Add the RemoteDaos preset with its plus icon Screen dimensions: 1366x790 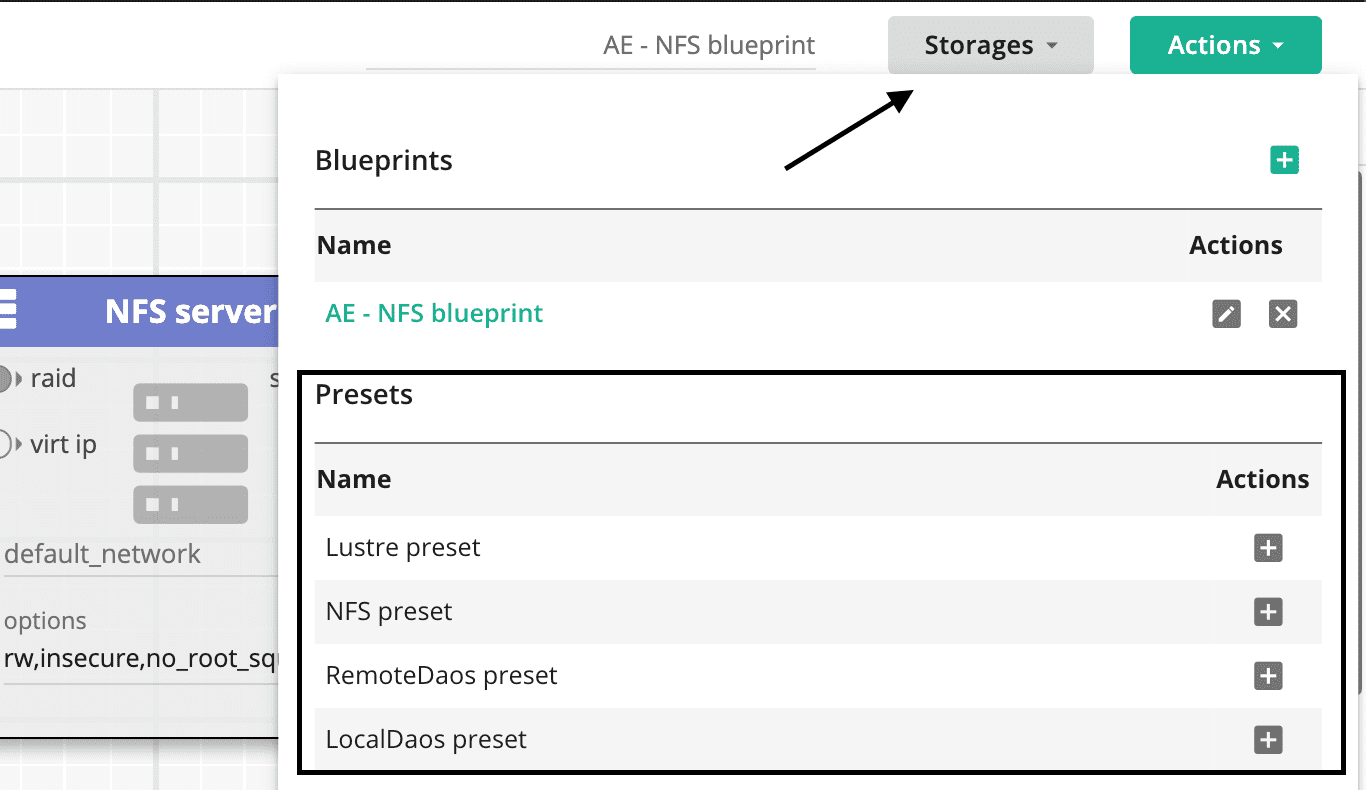(1267, 676)
